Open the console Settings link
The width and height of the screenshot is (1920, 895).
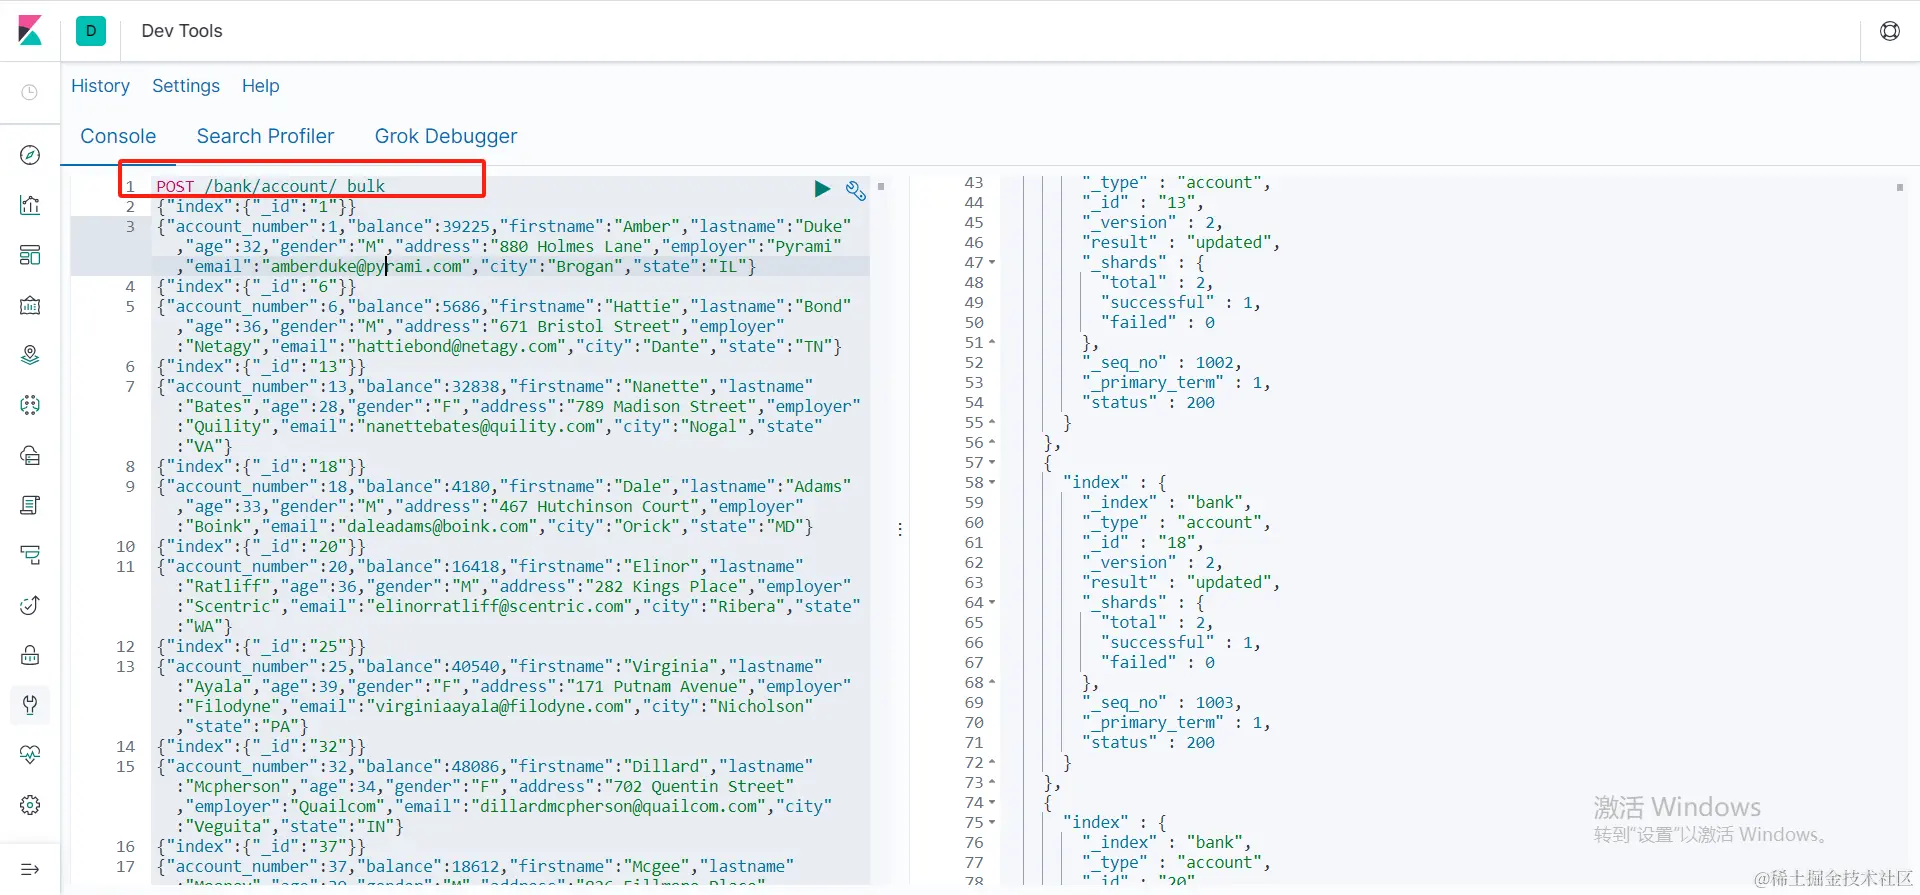tap(186, 86)
